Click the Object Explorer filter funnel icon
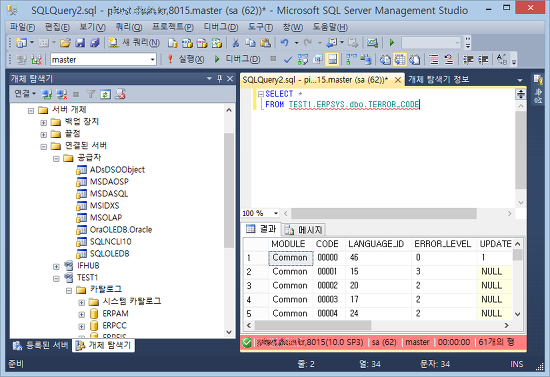550x377 pixels. pyautogui.click(x=91, y=94)
